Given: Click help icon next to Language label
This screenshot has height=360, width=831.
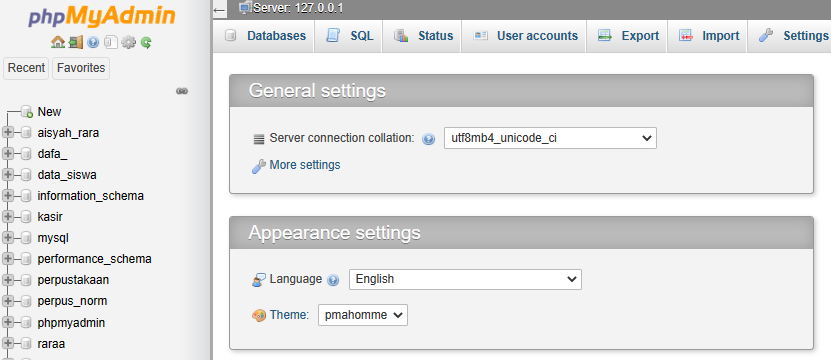Looking at the screenshot, I should [333, 280].
